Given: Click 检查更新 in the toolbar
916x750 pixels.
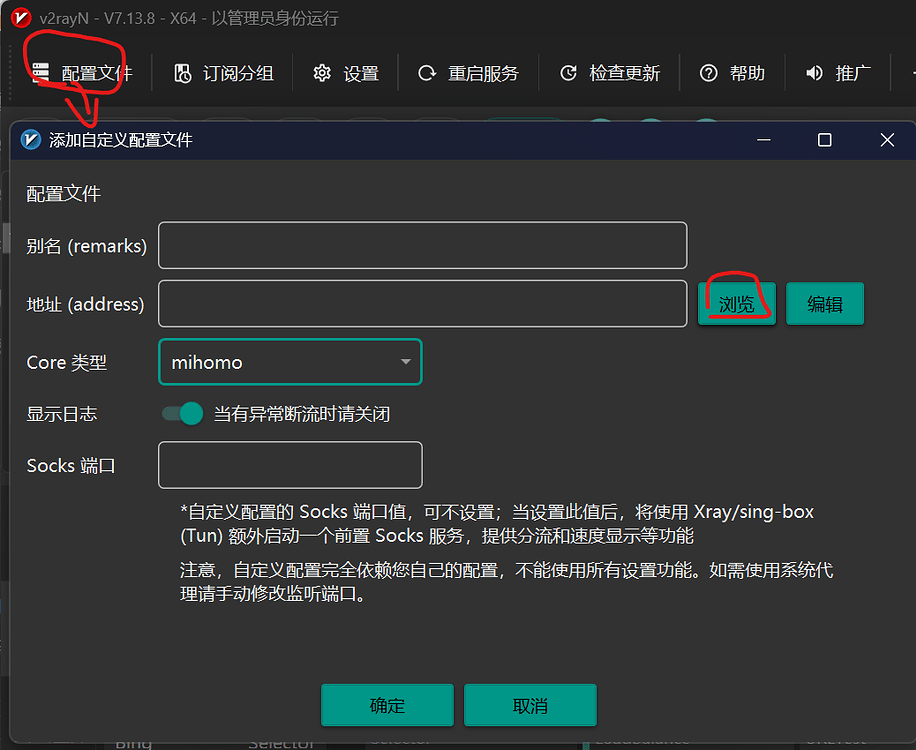Looking at the screenshot, I should (x=610, y=73).
